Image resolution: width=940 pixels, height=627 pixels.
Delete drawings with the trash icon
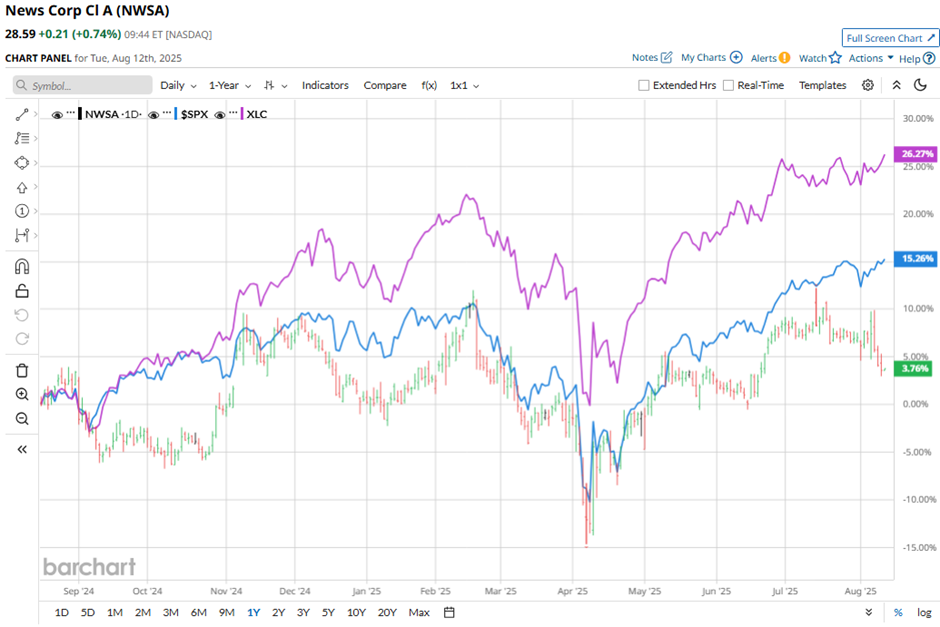pyautogui.click(x=22, y=370)
